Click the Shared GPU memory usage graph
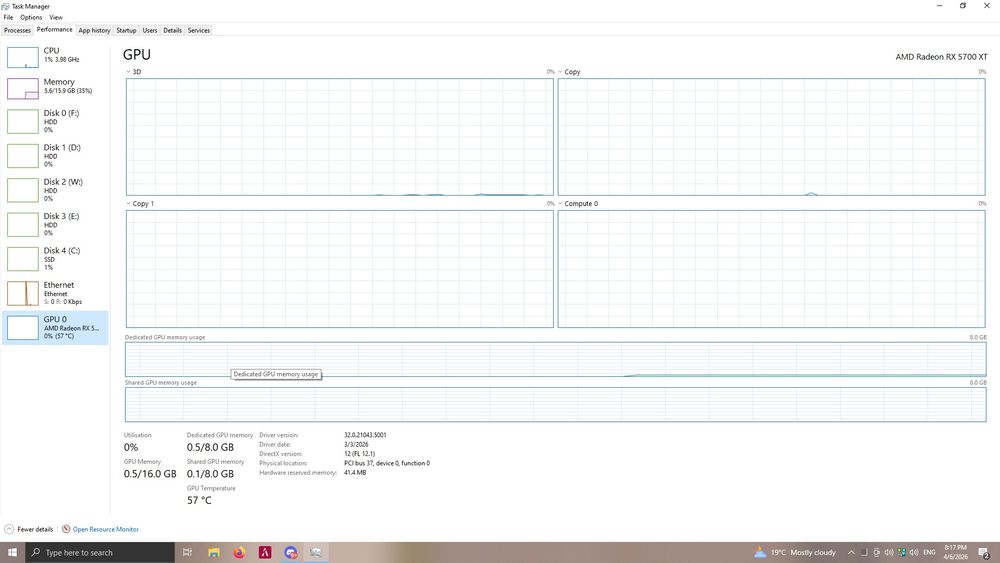The width and height of the screenshot is (1000, 563). point(555,404)
